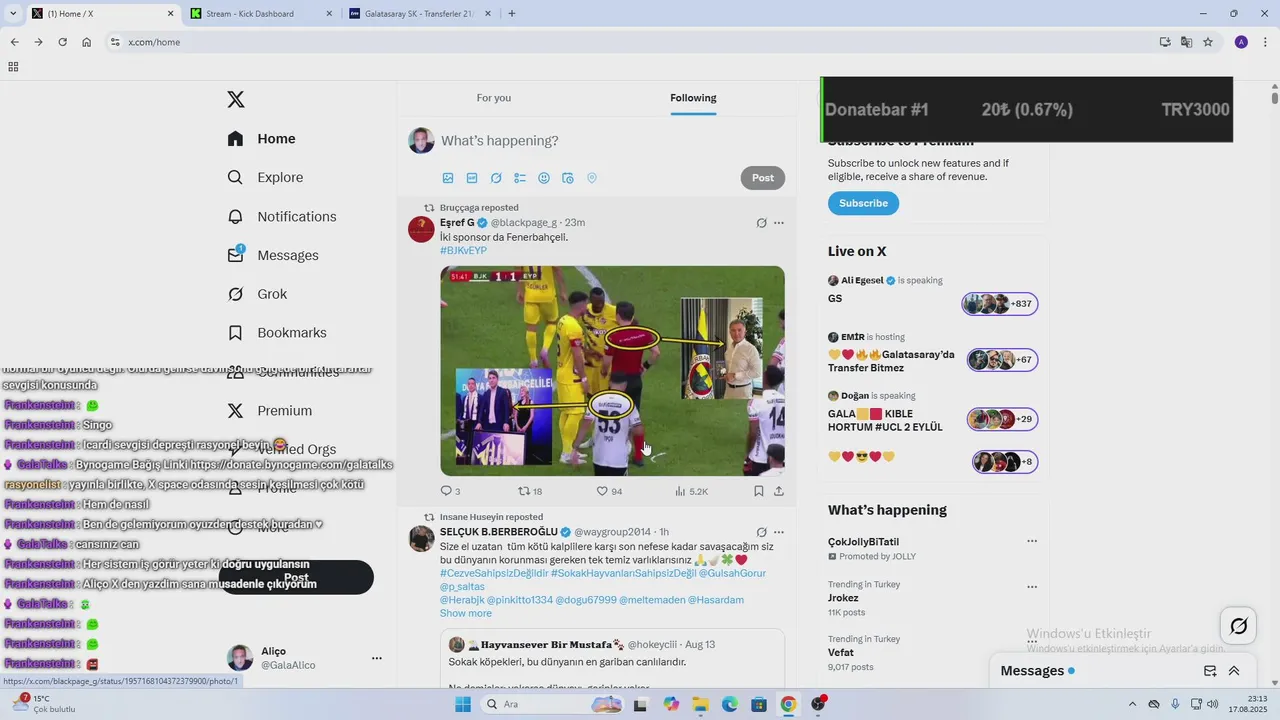Like Eşref G's post with 94 likes

coord(609,491)
